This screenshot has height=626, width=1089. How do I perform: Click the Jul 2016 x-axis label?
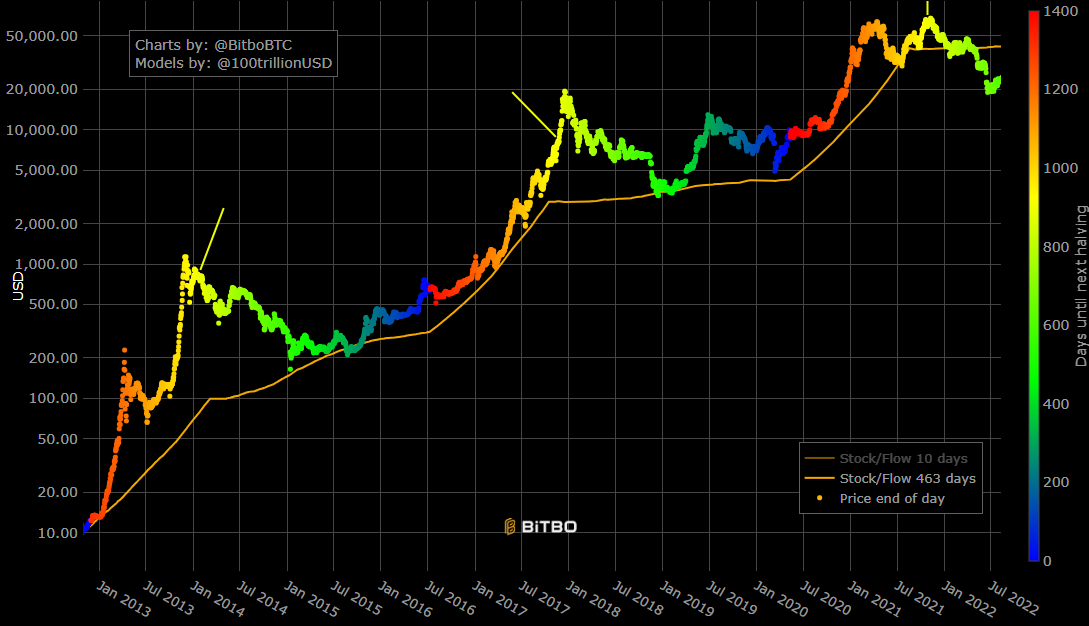click(x=451, y=599)
